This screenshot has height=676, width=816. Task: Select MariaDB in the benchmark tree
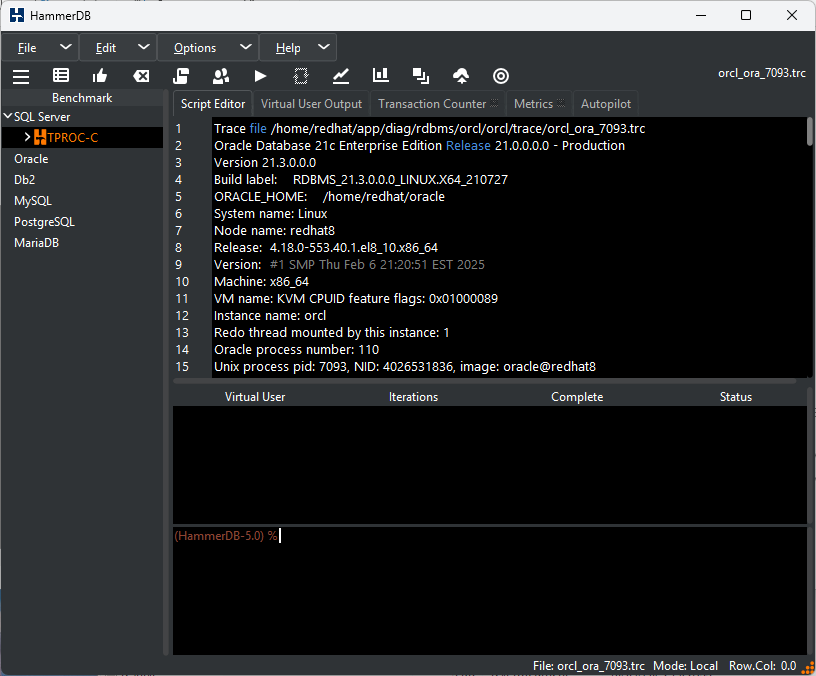pos(36,243)
